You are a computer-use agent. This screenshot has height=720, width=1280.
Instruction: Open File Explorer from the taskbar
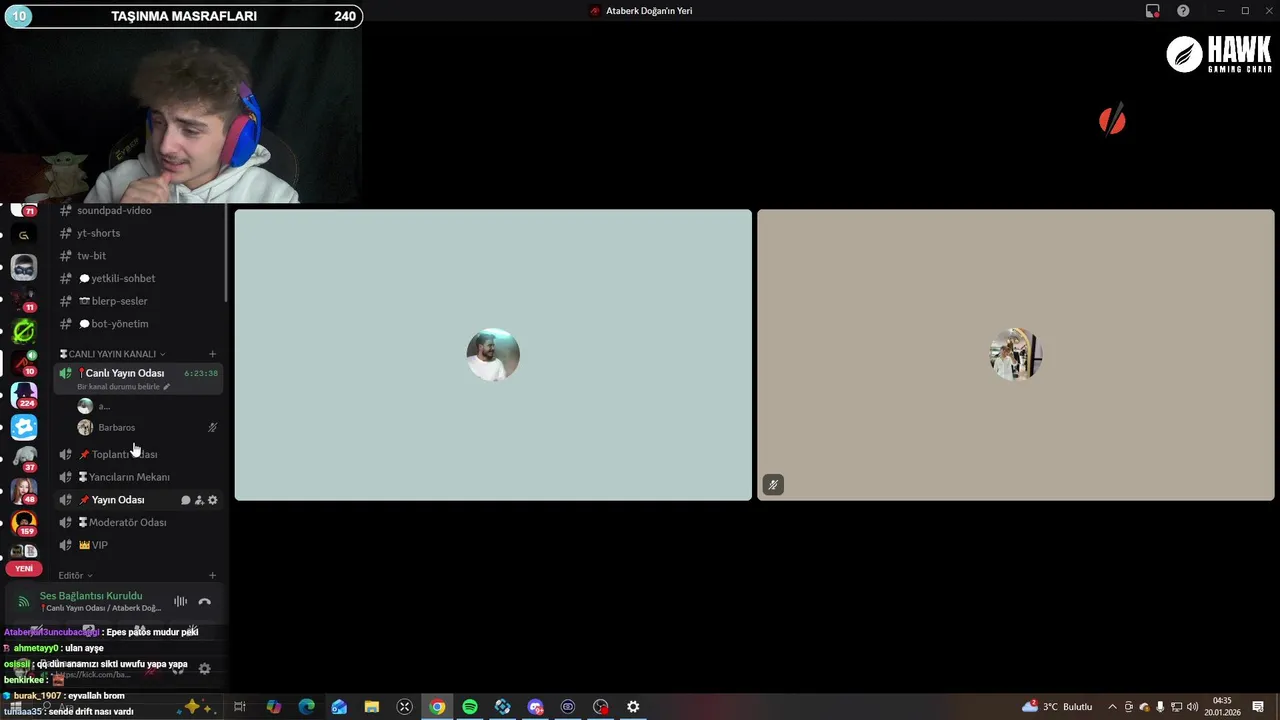372,707
